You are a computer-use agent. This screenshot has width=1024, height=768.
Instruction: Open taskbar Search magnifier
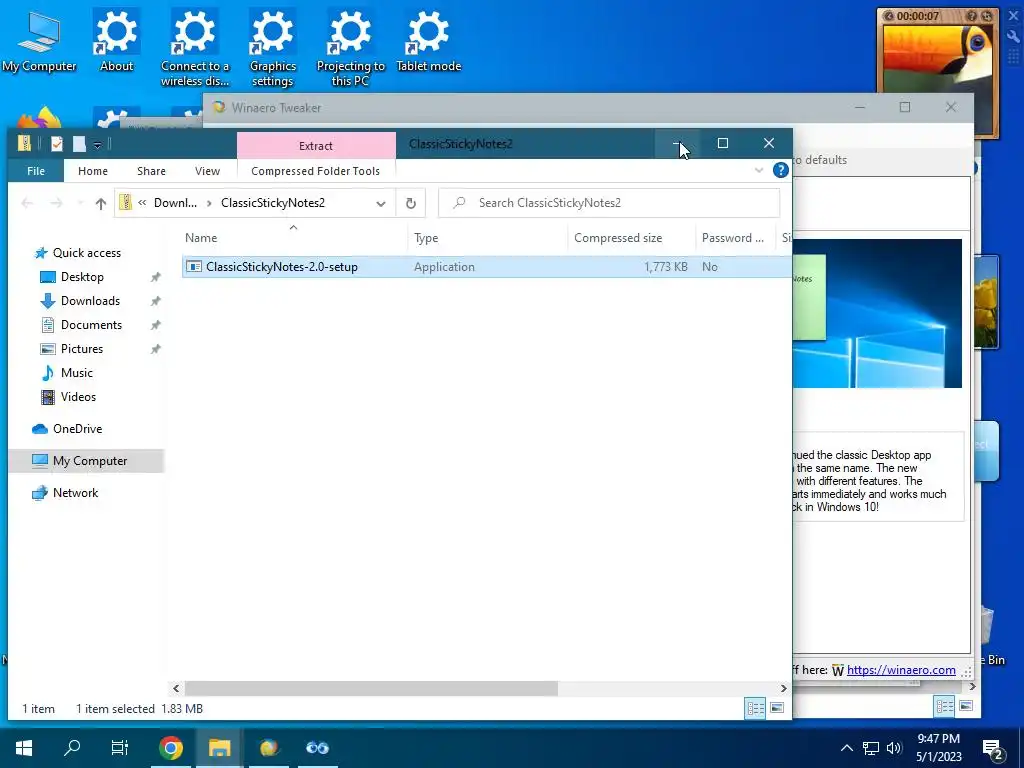(72, 748)
